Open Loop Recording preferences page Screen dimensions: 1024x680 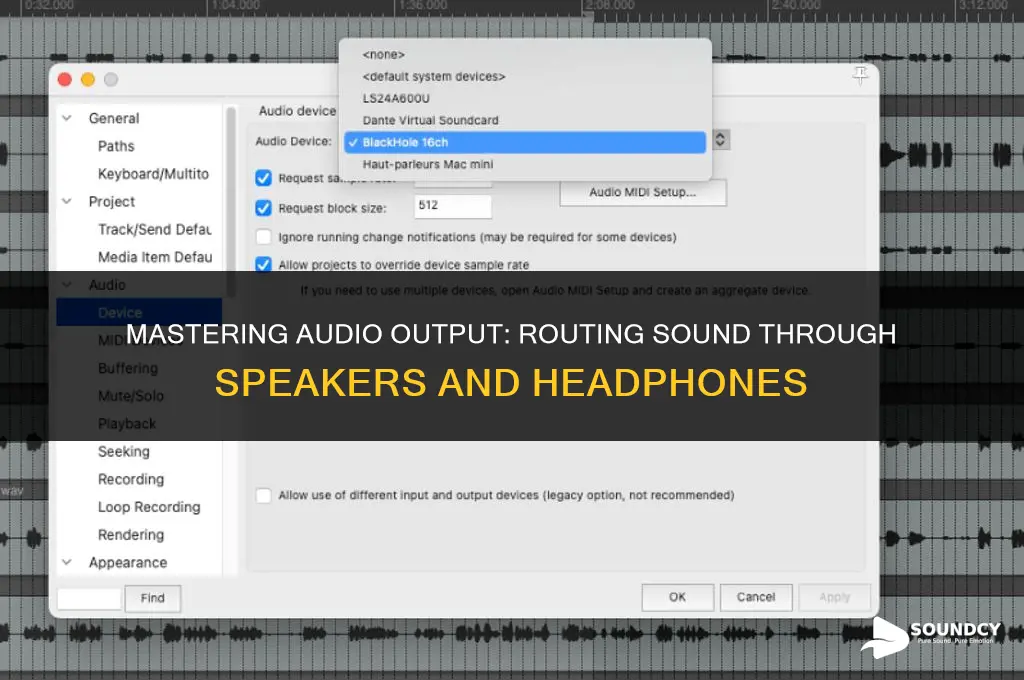[149, 507]
